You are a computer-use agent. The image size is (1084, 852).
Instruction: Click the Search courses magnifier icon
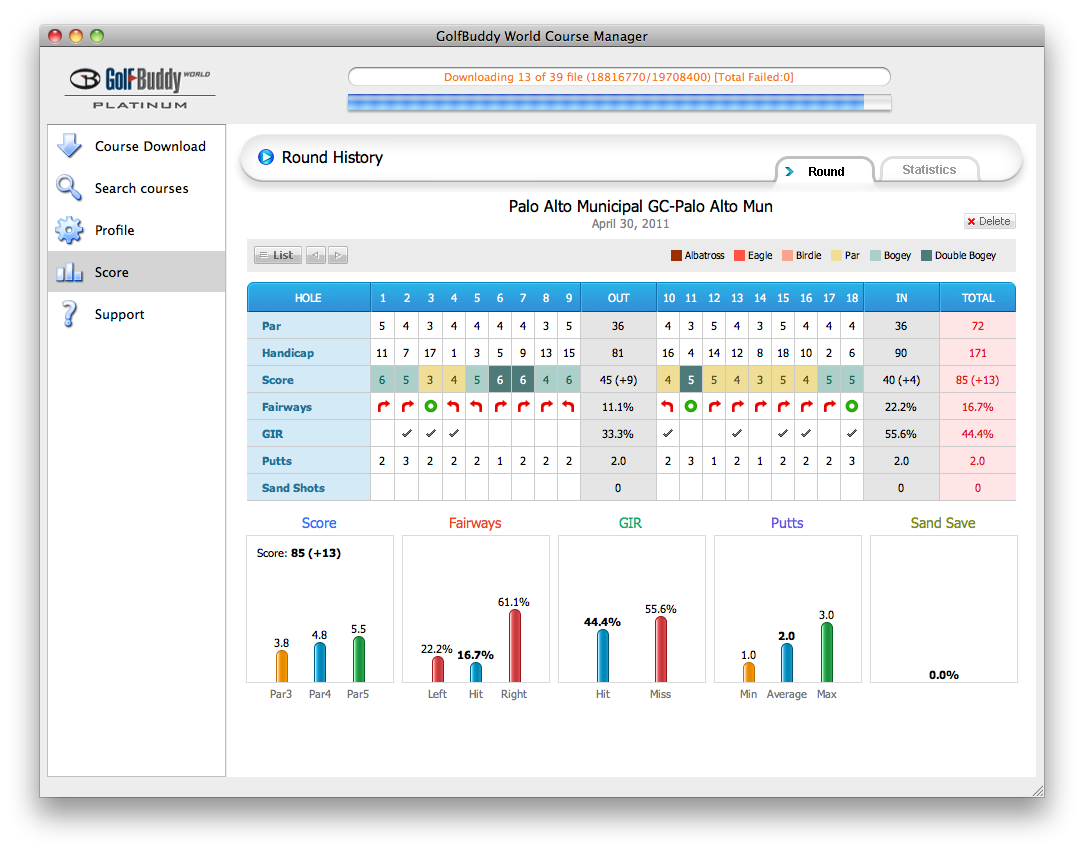point(69,188)
